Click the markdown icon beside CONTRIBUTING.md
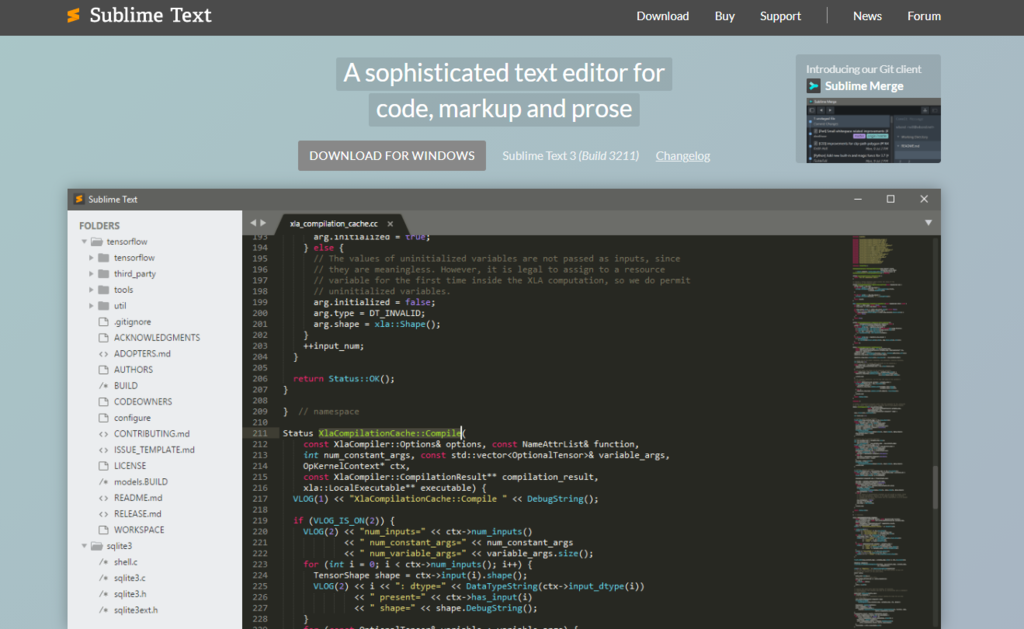 pos(103,433)
